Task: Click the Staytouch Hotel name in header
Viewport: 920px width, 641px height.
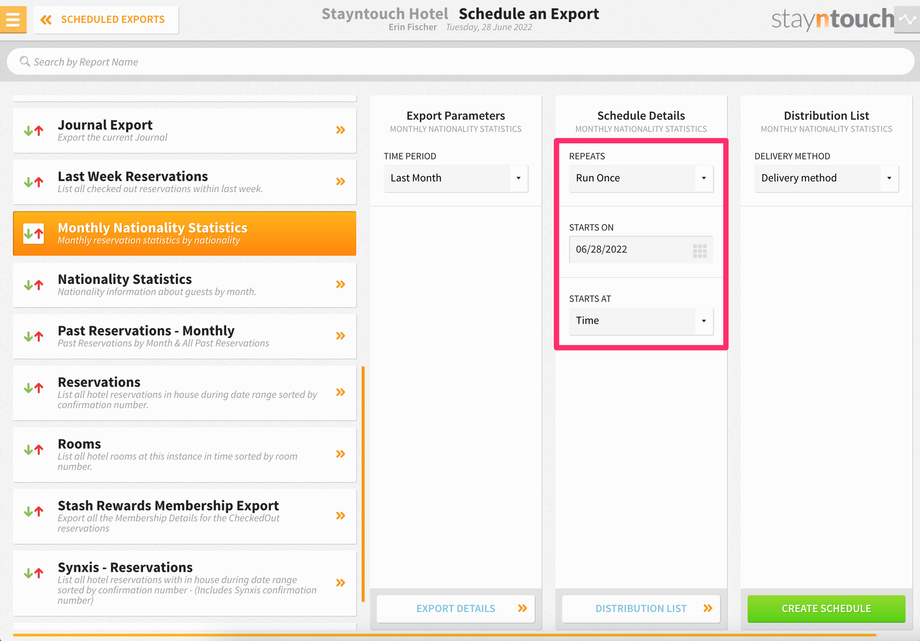Action: [385, 14]
